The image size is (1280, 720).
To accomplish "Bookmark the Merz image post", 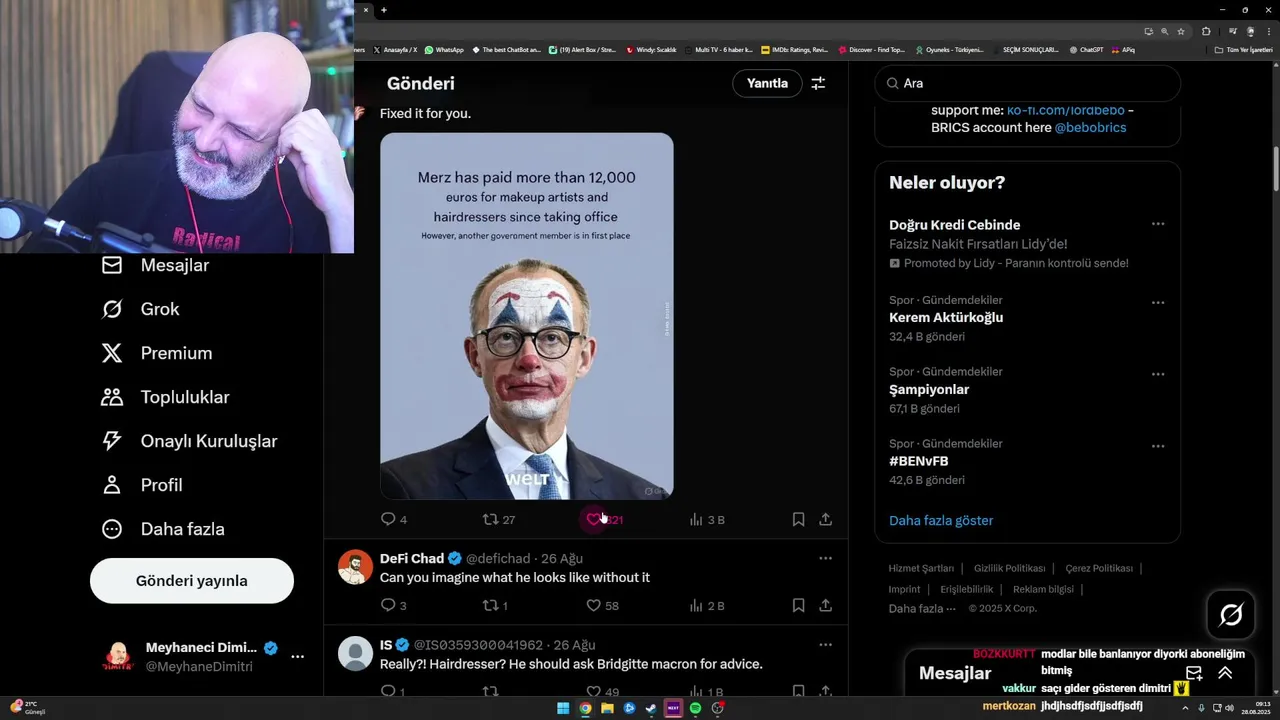I will tap(798, 519).
